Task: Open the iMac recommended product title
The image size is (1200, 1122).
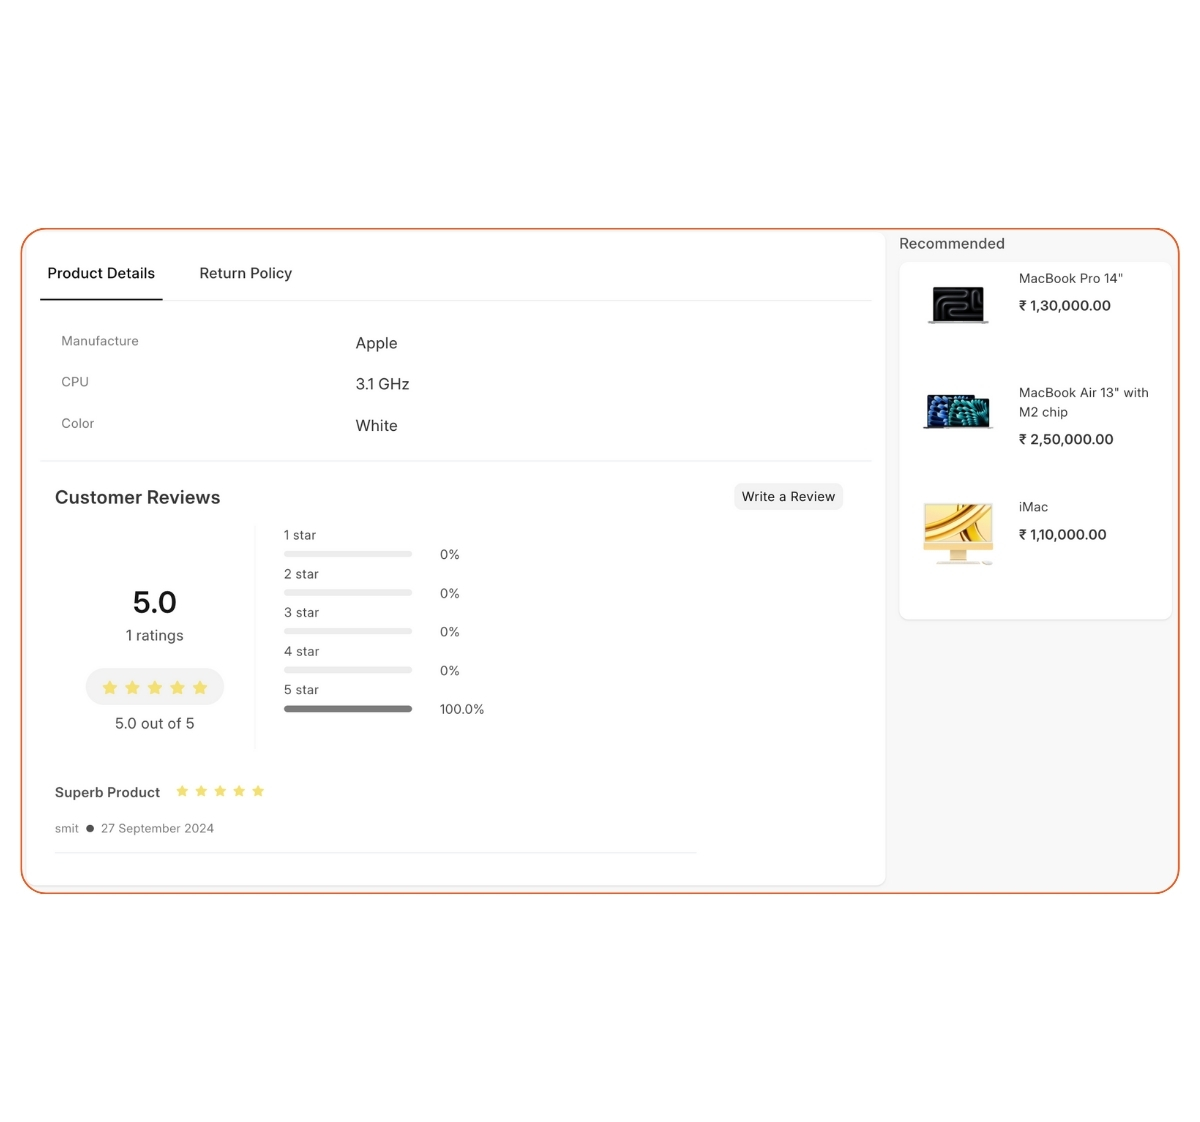Action: 1033,507
